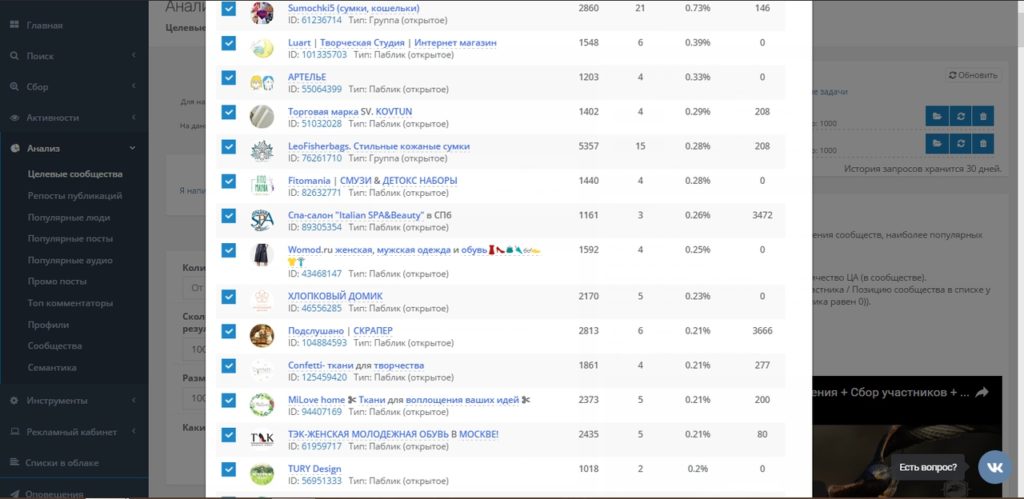This screenshot has height=499, width=1024.
Task: Click refresh icon of second task row
Action: [x=960, y=144]
